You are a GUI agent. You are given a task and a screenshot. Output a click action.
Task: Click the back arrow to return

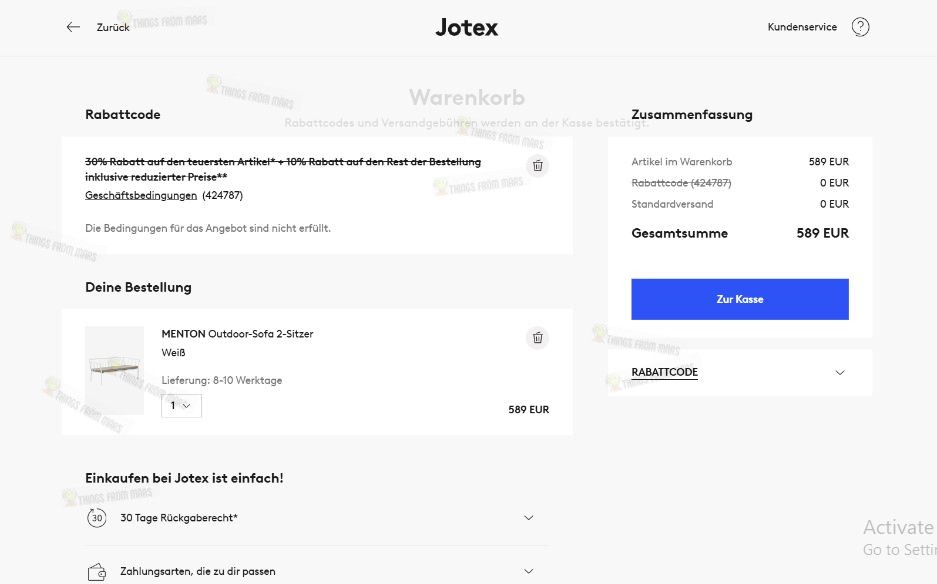click(x=73, y=27)
